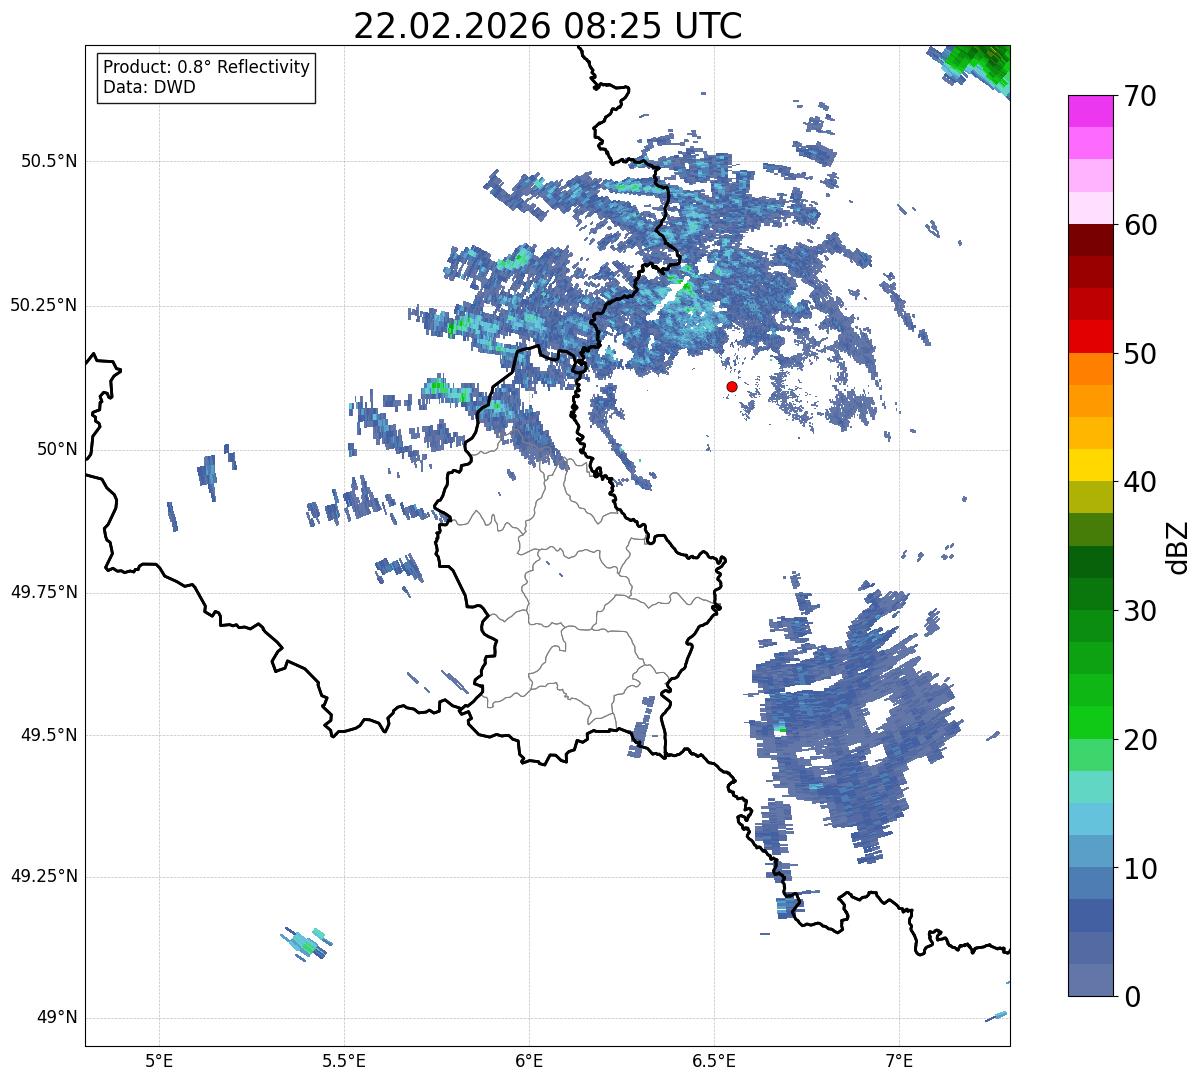The width and height of the screenshot is (1202, 1081).
Task: Click the 30 tick label on colorbar
Action: [1140, 611]
